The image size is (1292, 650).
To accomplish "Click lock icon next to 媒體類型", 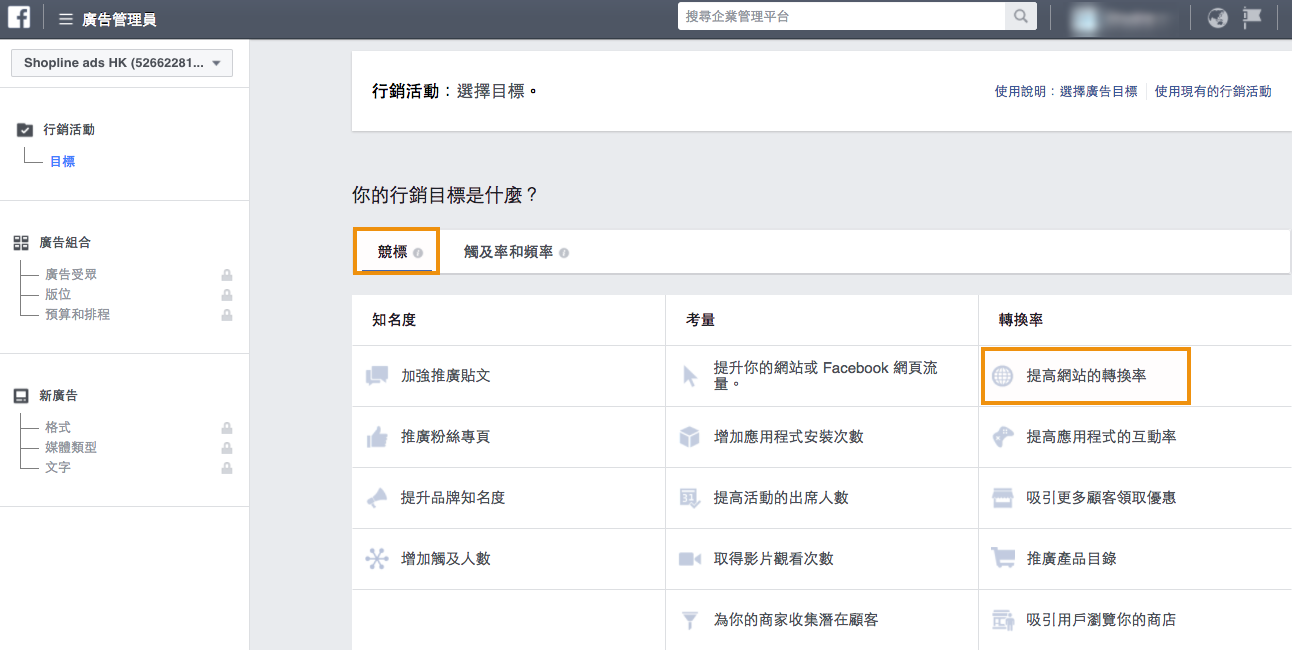I will [227, 448].
